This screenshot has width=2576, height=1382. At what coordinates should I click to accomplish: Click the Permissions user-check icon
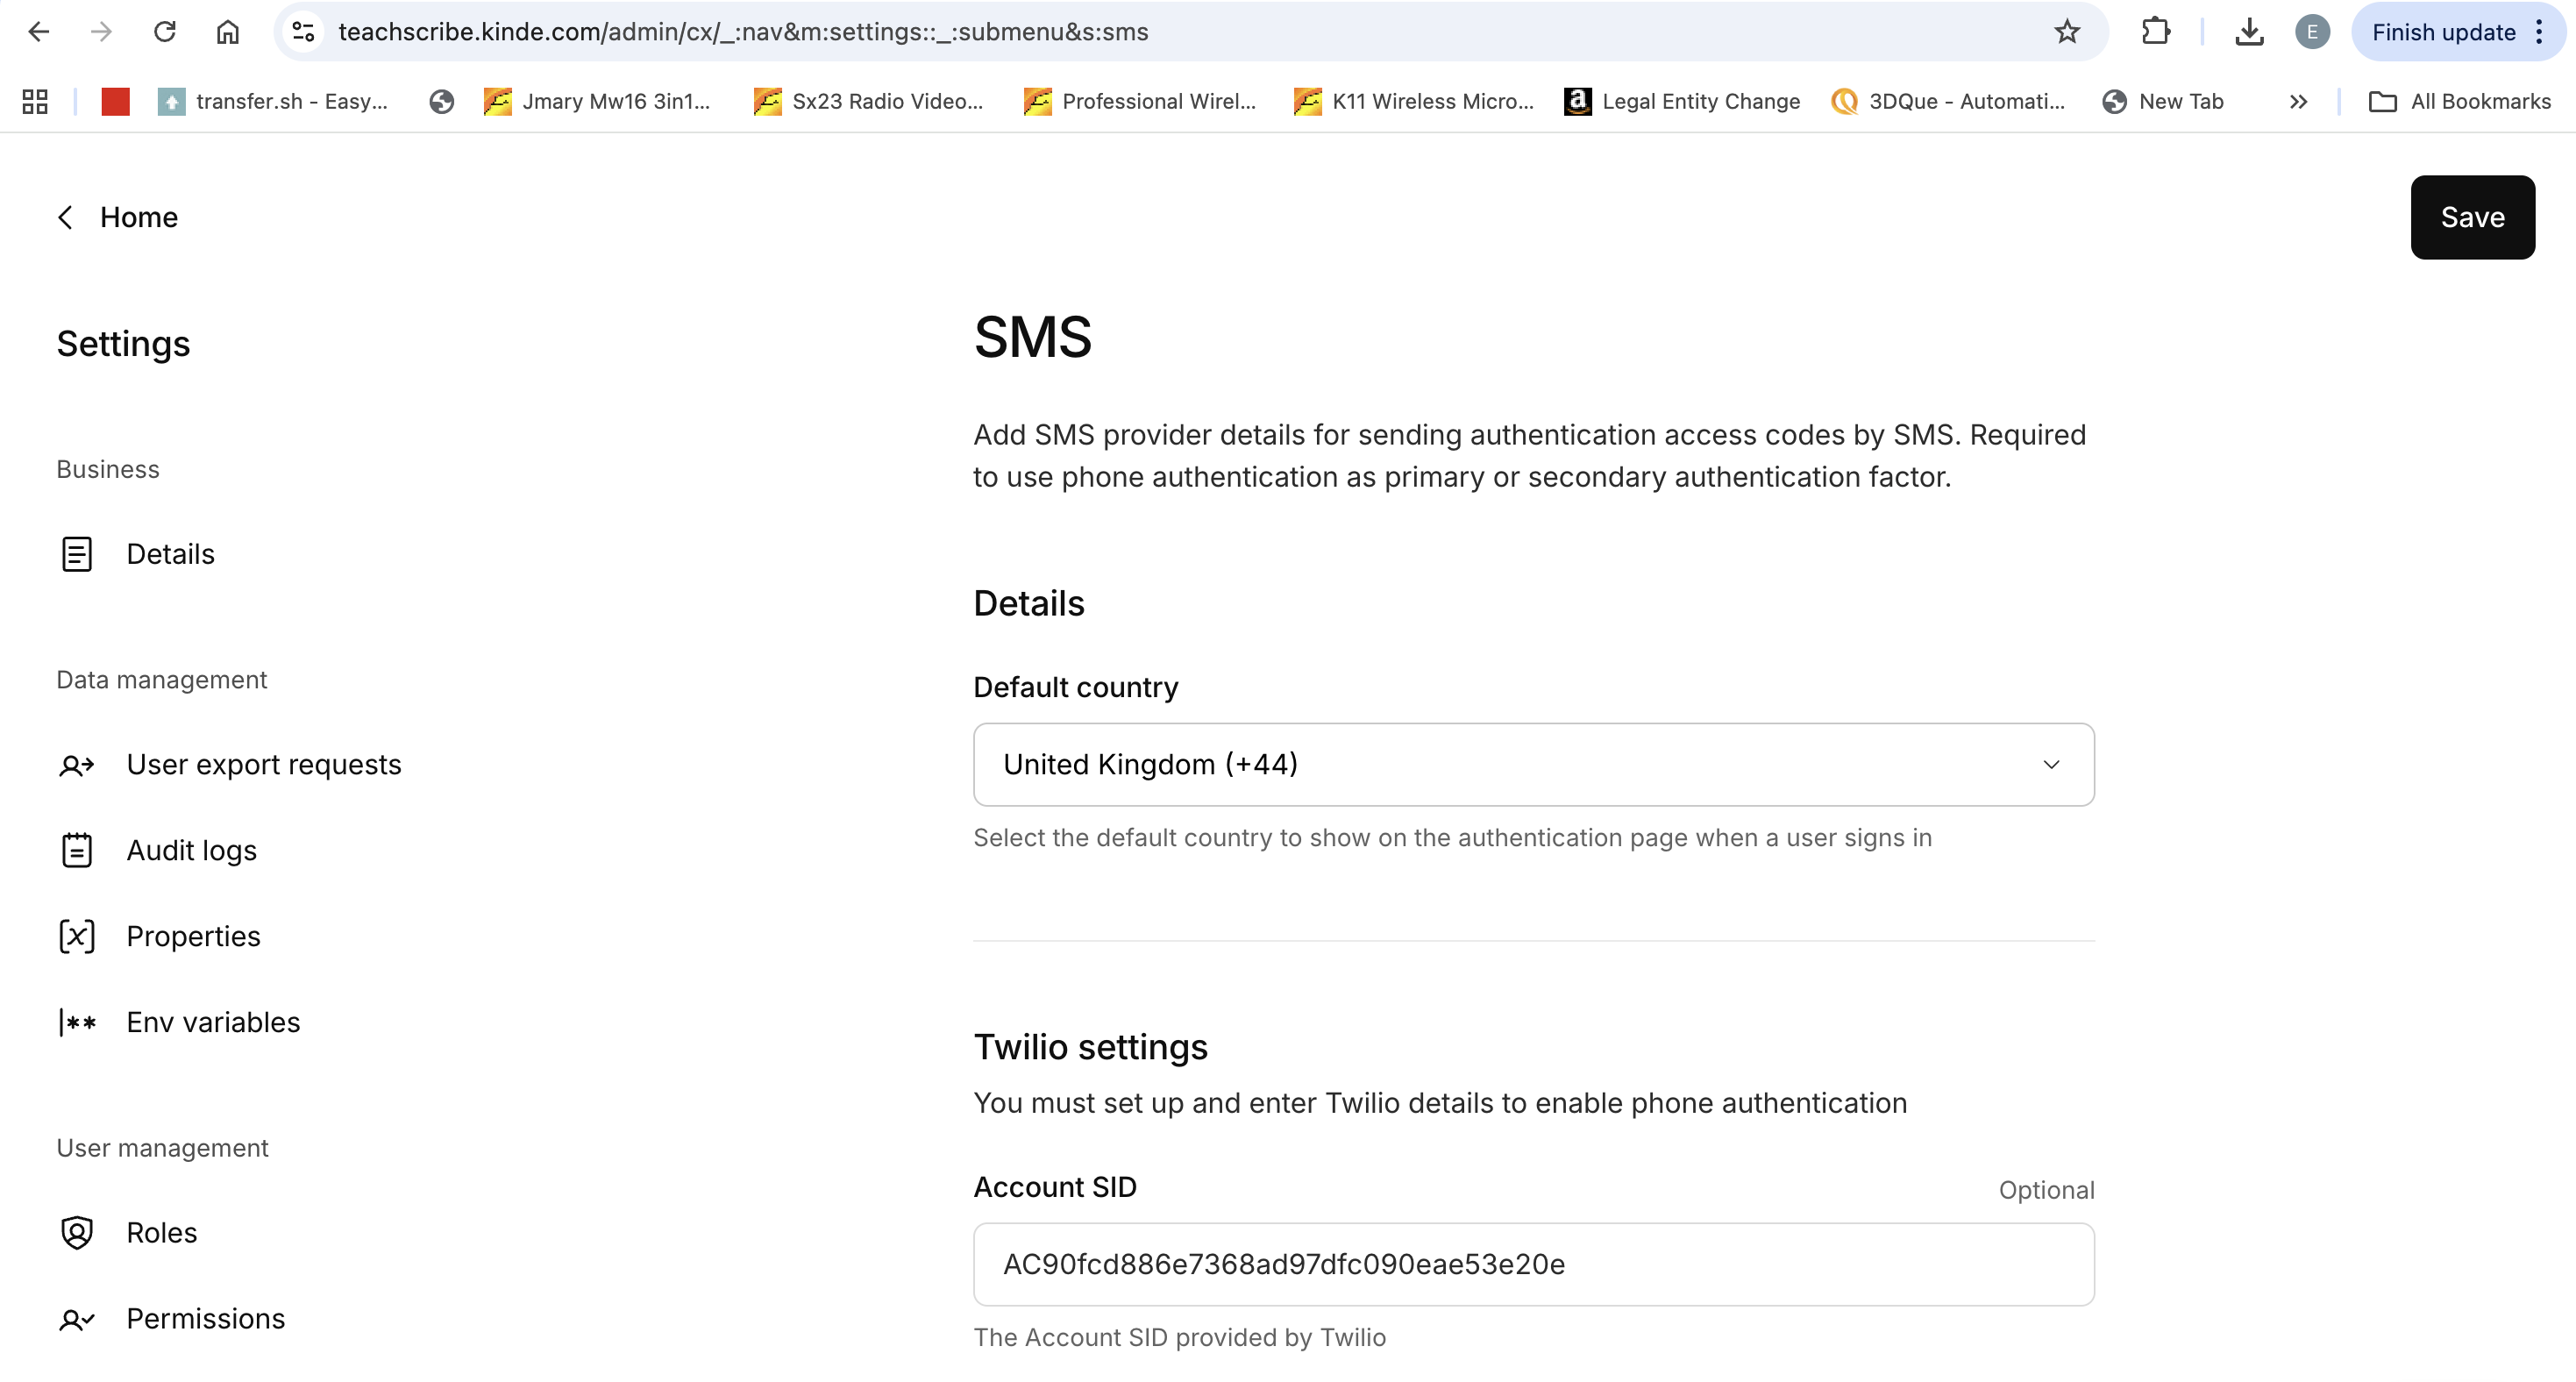pyautogui.click(x=77, y=1319)
